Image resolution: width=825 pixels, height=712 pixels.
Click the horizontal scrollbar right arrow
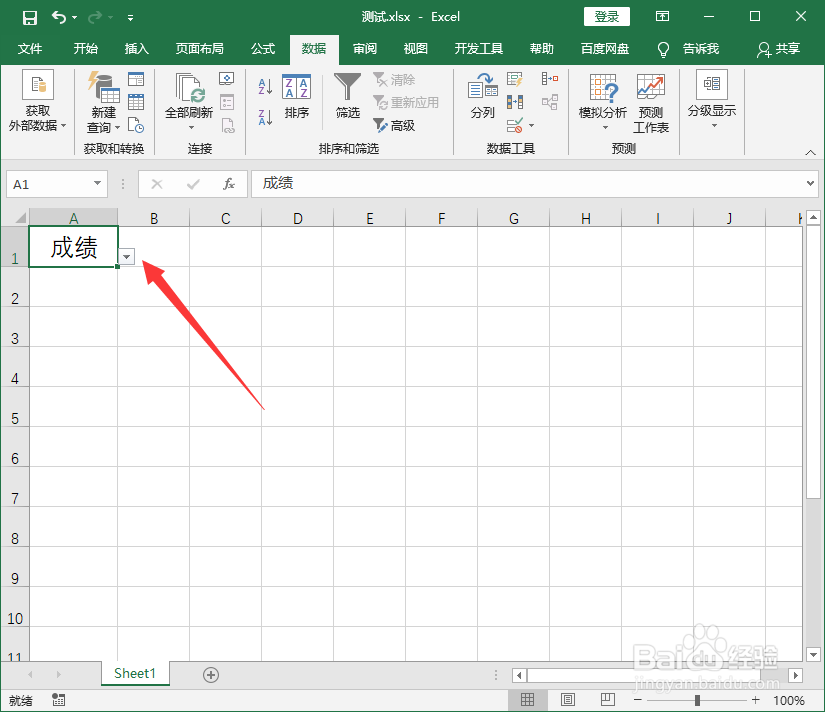[796, 675]
